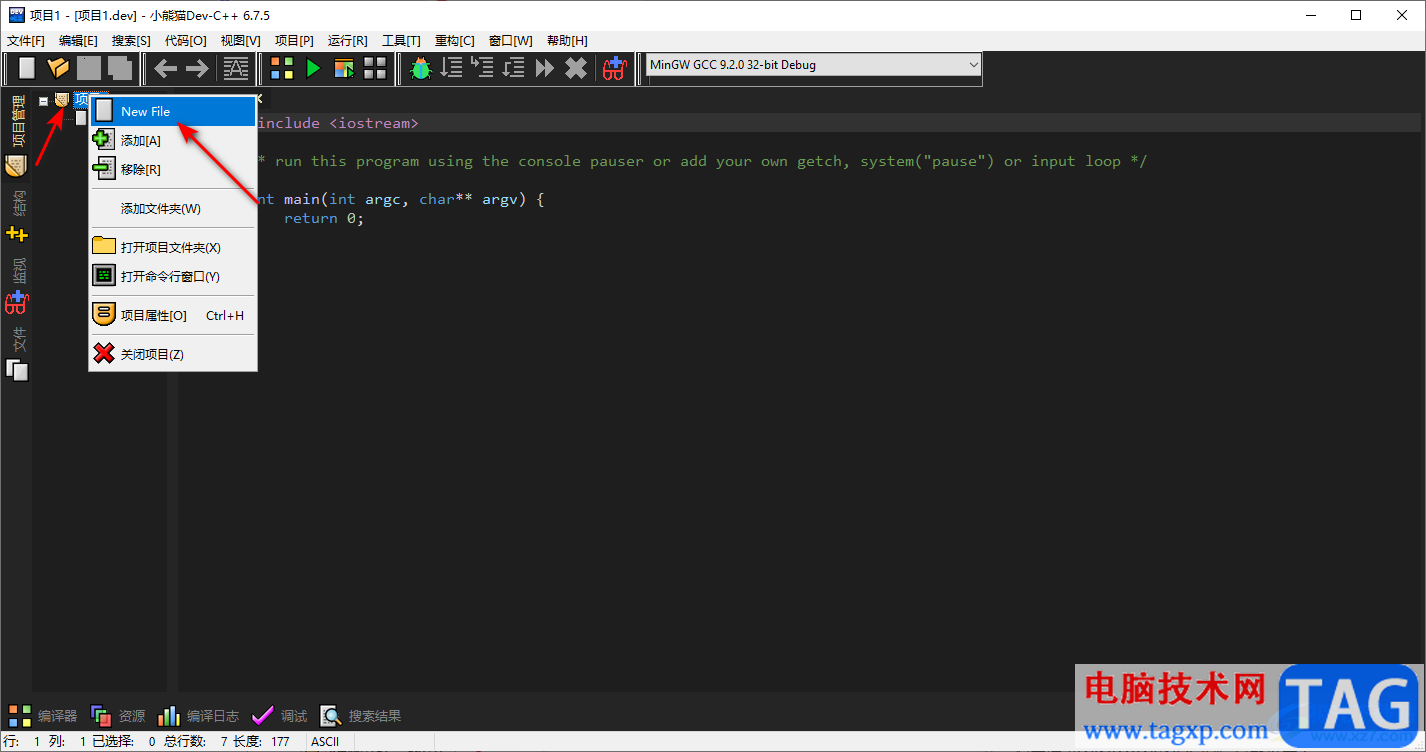
Task: Open the 代码[O] menu
Action: coord(186,41)
